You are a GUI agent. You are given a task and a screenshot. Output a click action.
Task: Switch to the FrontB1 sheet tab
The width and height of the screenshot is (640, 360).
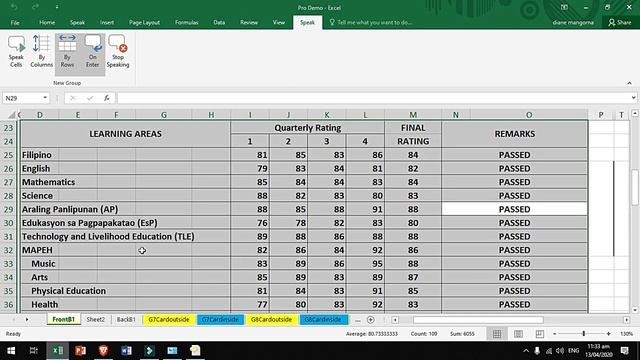tap(63, 320)
